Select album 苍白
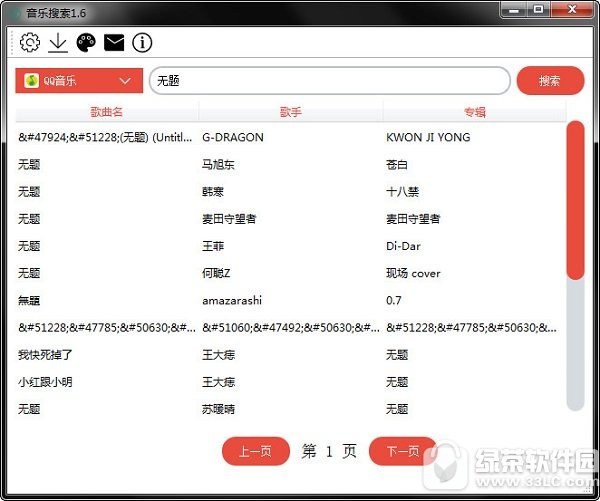 (397, 165)
